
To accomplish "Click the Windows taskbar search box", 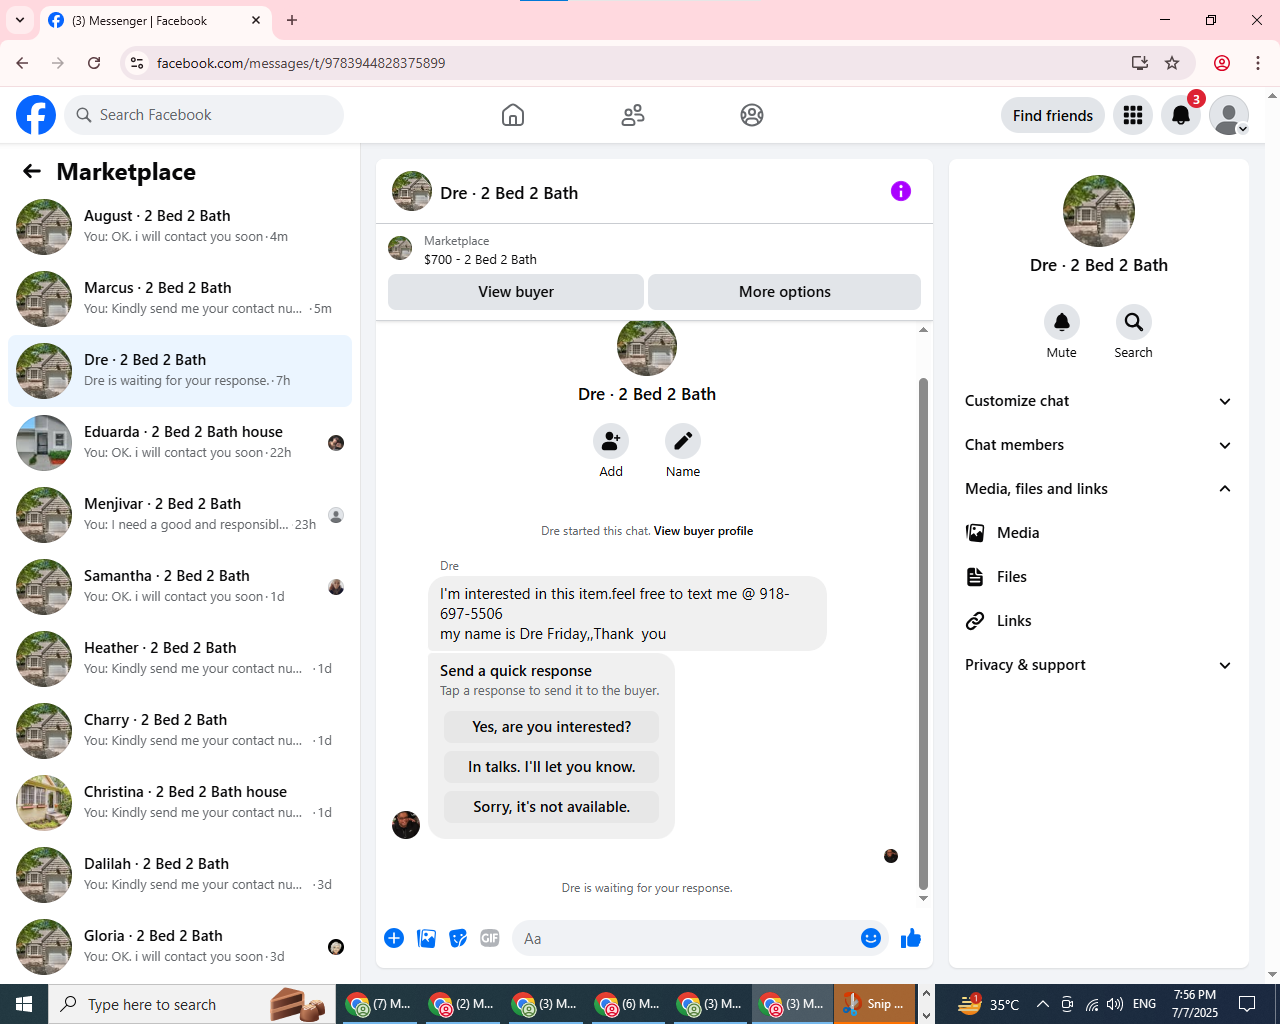I will point(190,1004).
